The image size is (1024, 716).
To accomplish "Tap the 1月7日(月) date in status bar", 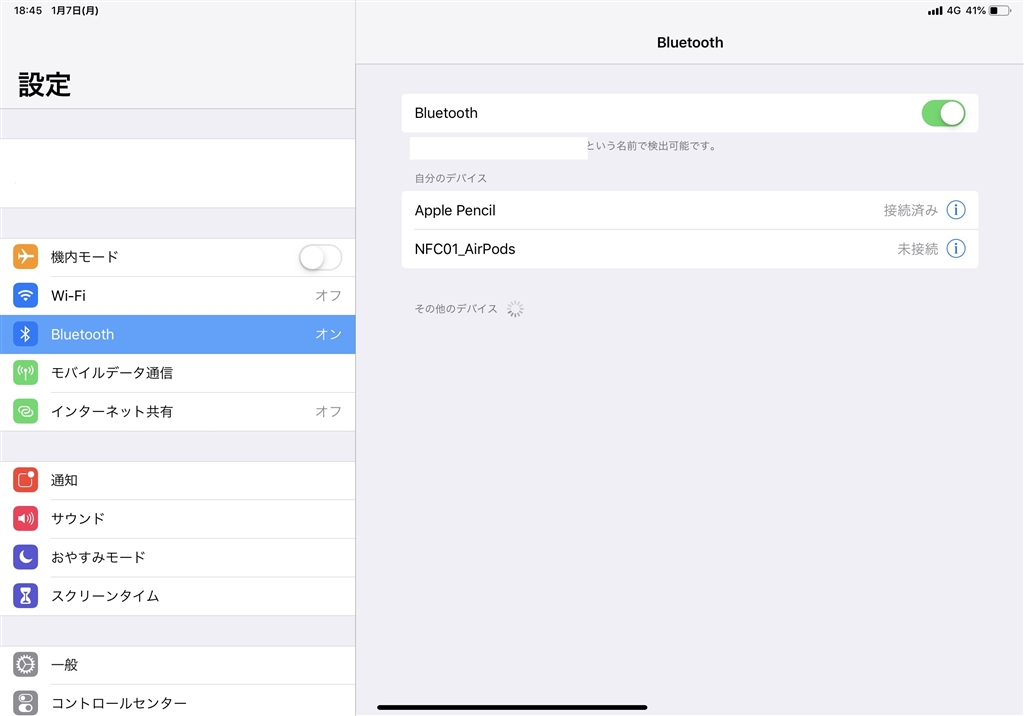I will coord(75,10).
